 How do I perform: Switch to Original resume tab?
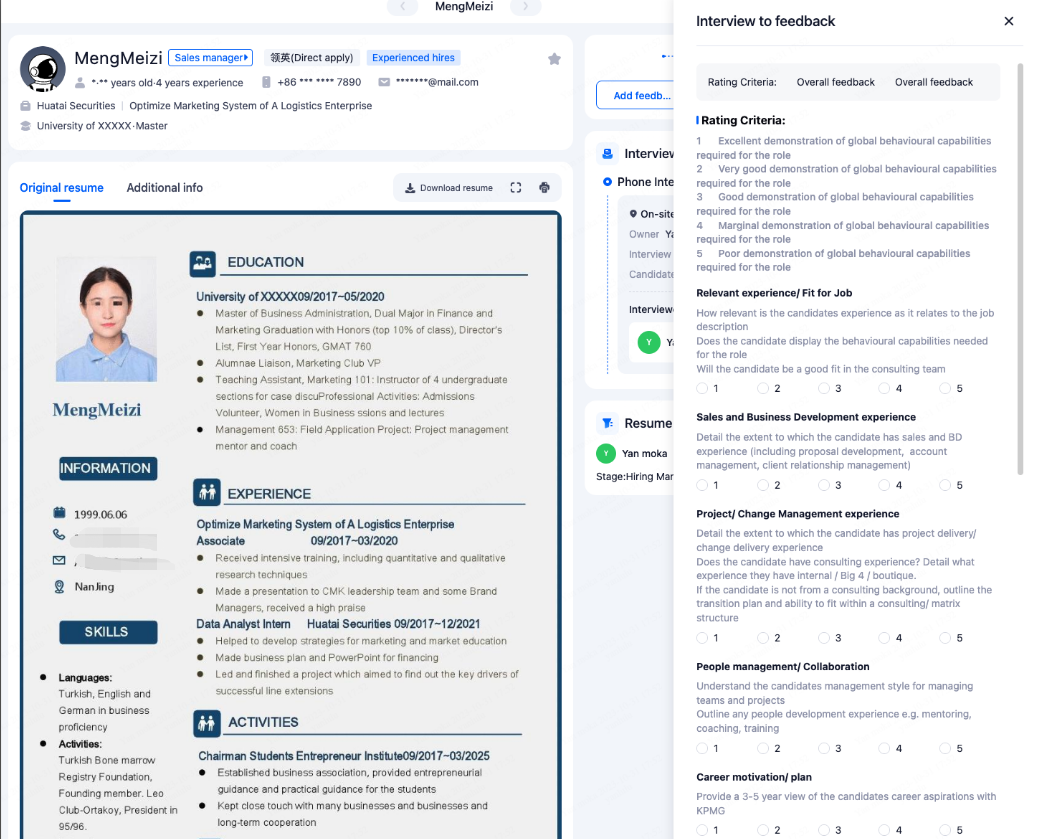62,188
